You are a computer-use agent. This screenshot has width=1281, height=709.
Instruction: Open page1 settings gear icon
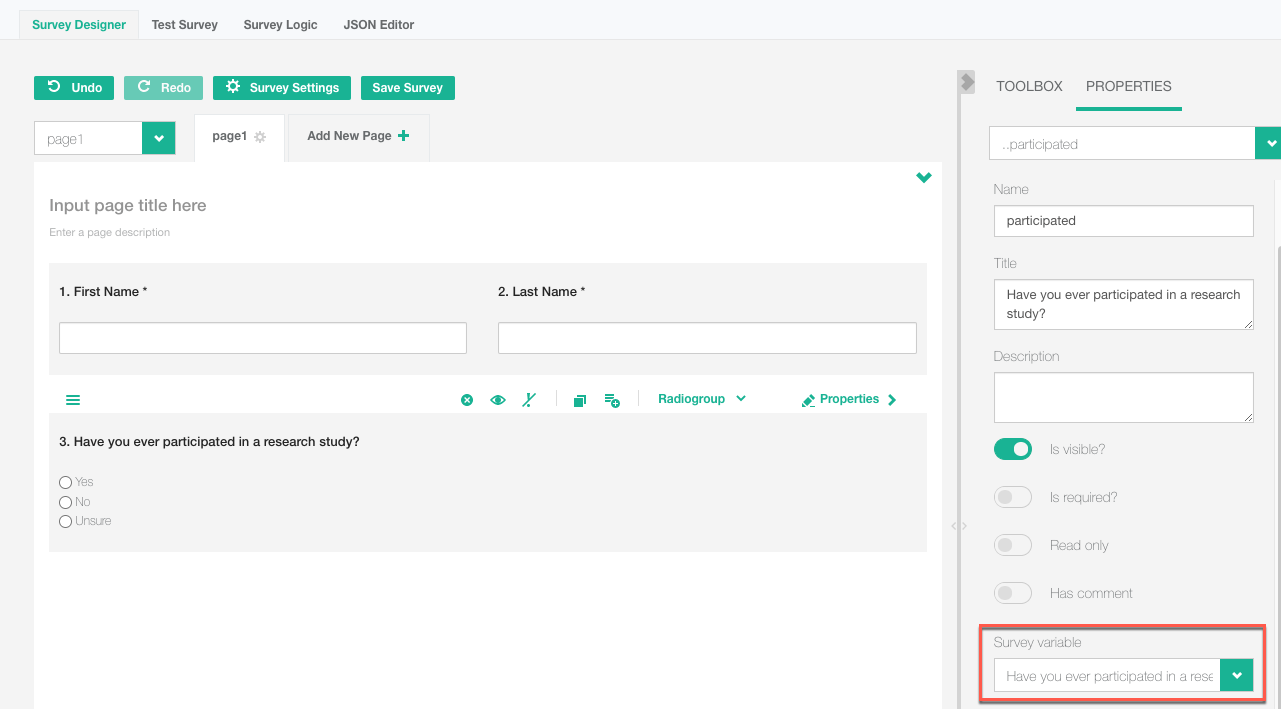coord(260,137)
